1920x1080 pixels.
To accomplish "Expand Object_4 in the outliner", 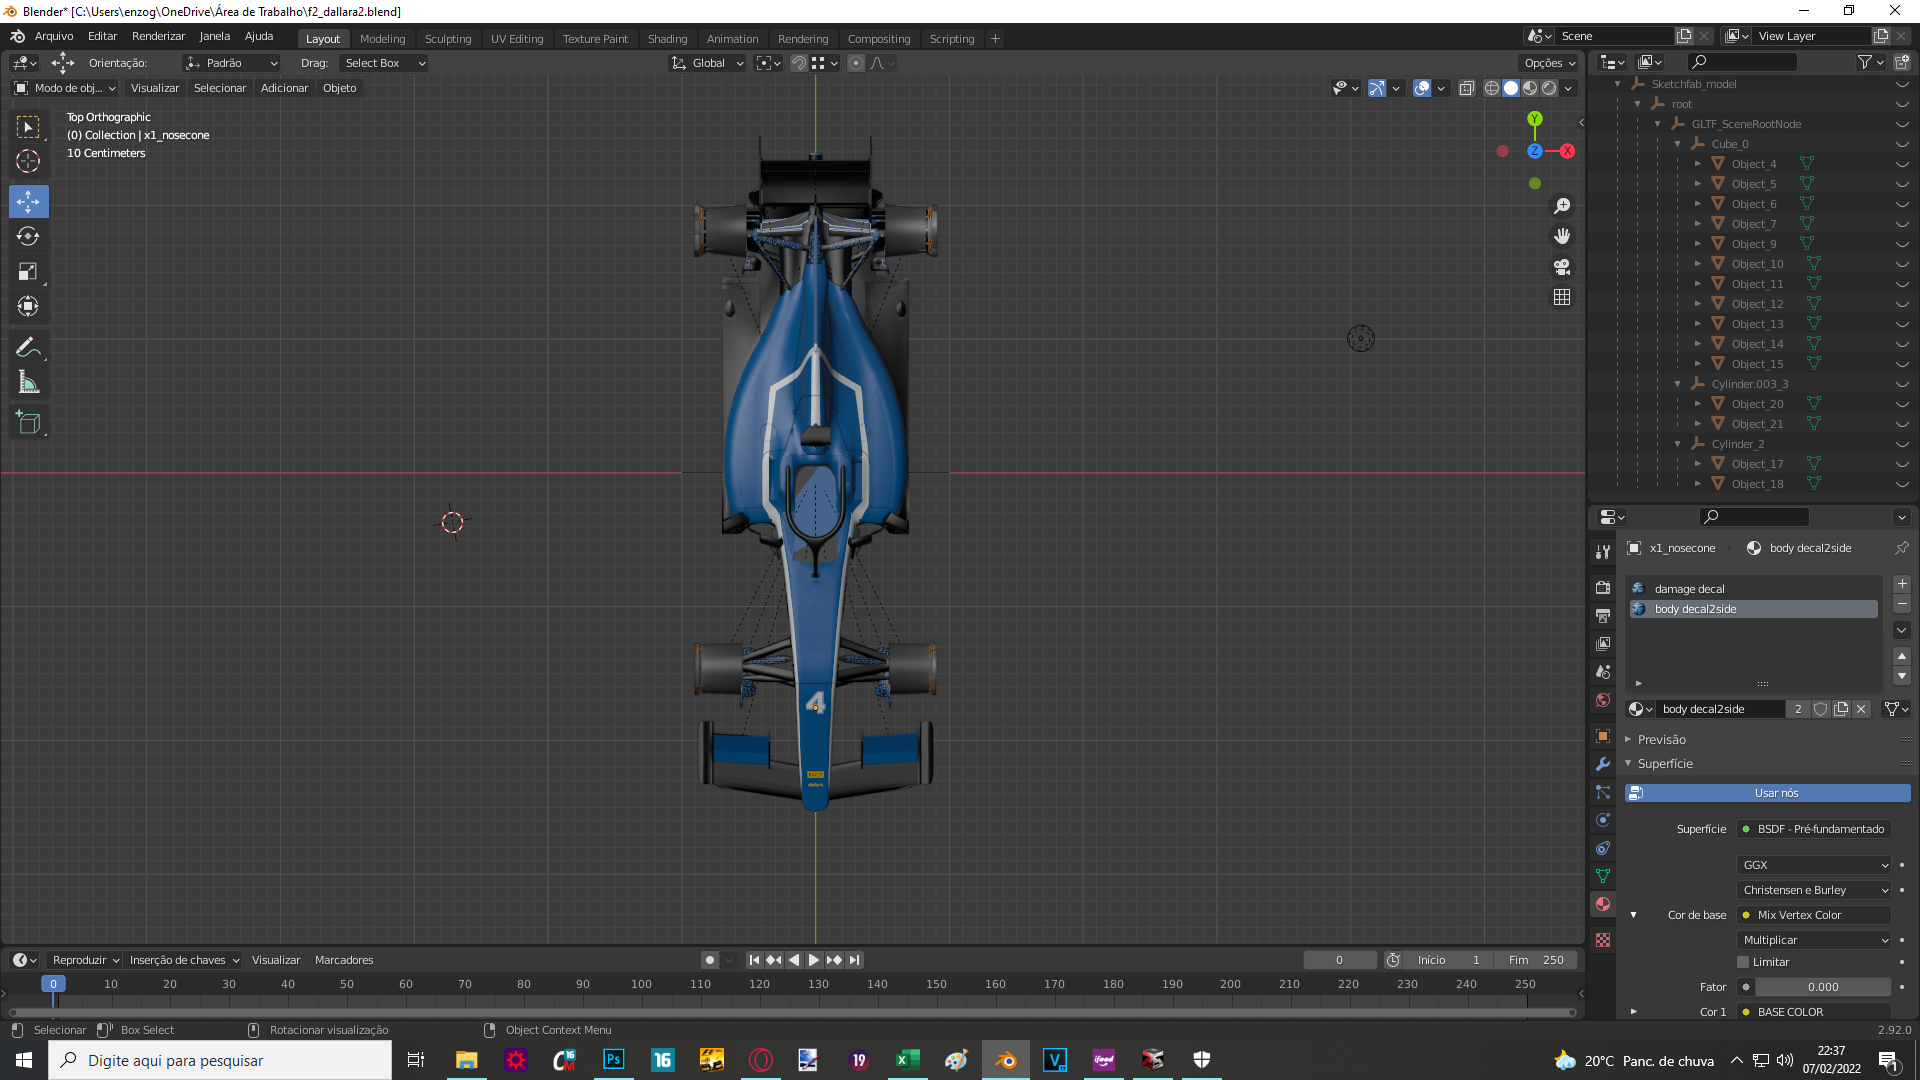I will tap(1697, 164).
